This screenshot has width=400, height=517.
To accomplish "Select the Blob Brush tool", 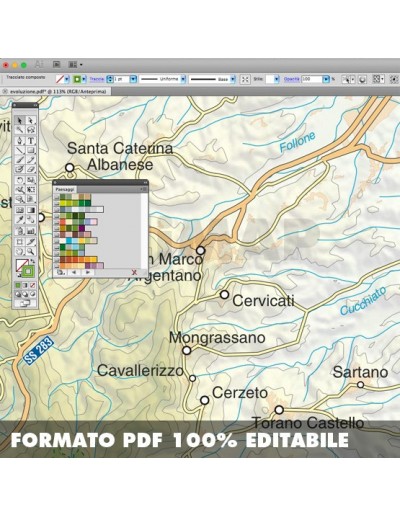I will [20, 169].
